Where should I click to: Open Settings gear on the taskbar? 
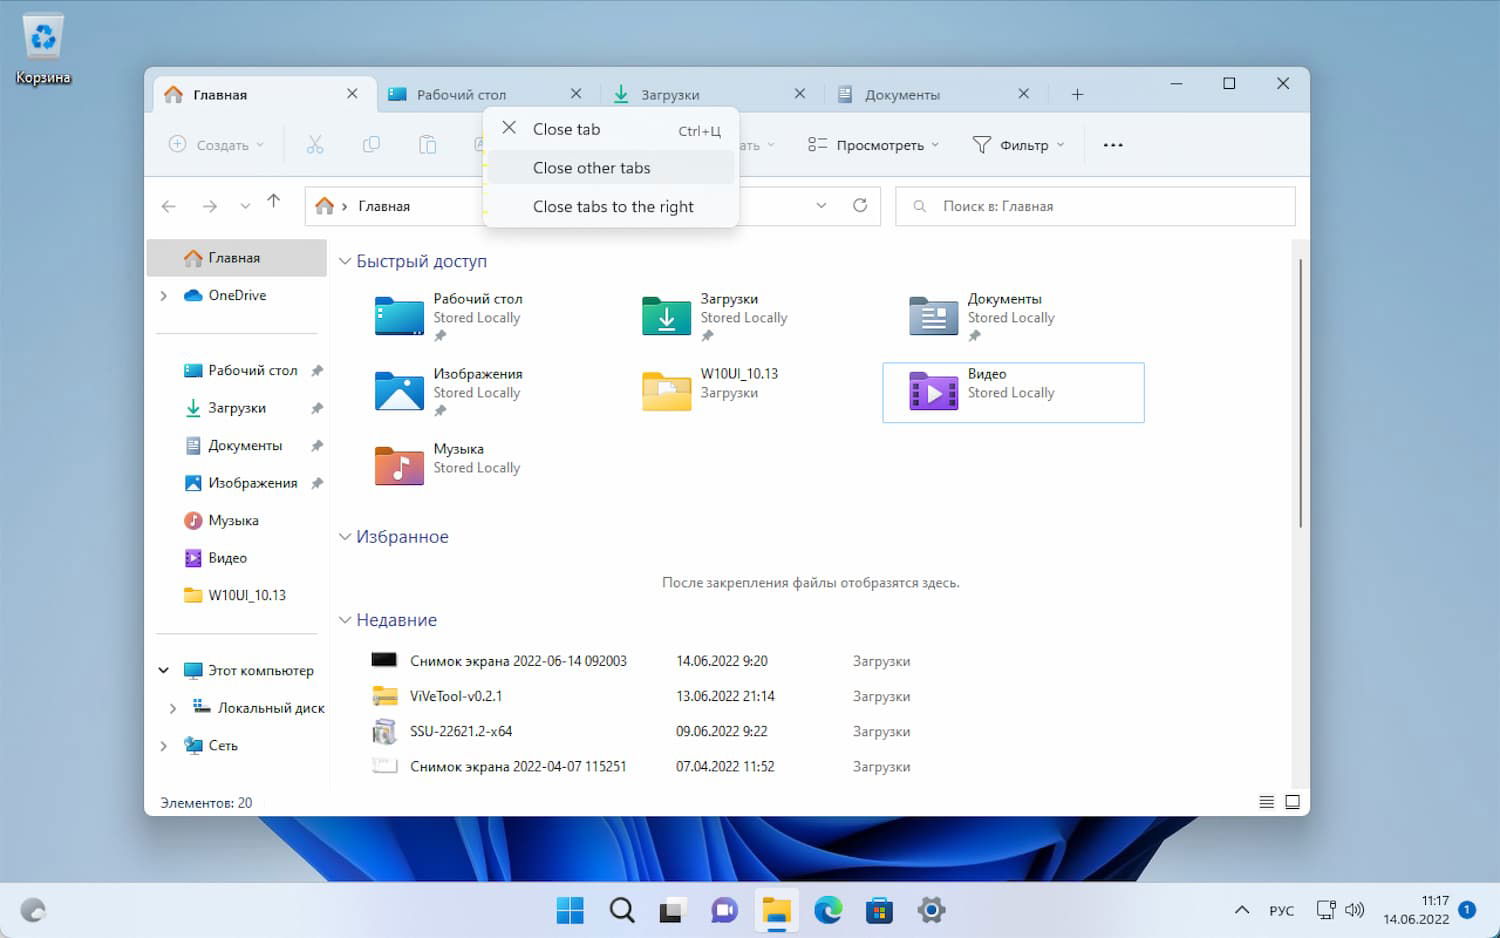click(x=931, y=910)
